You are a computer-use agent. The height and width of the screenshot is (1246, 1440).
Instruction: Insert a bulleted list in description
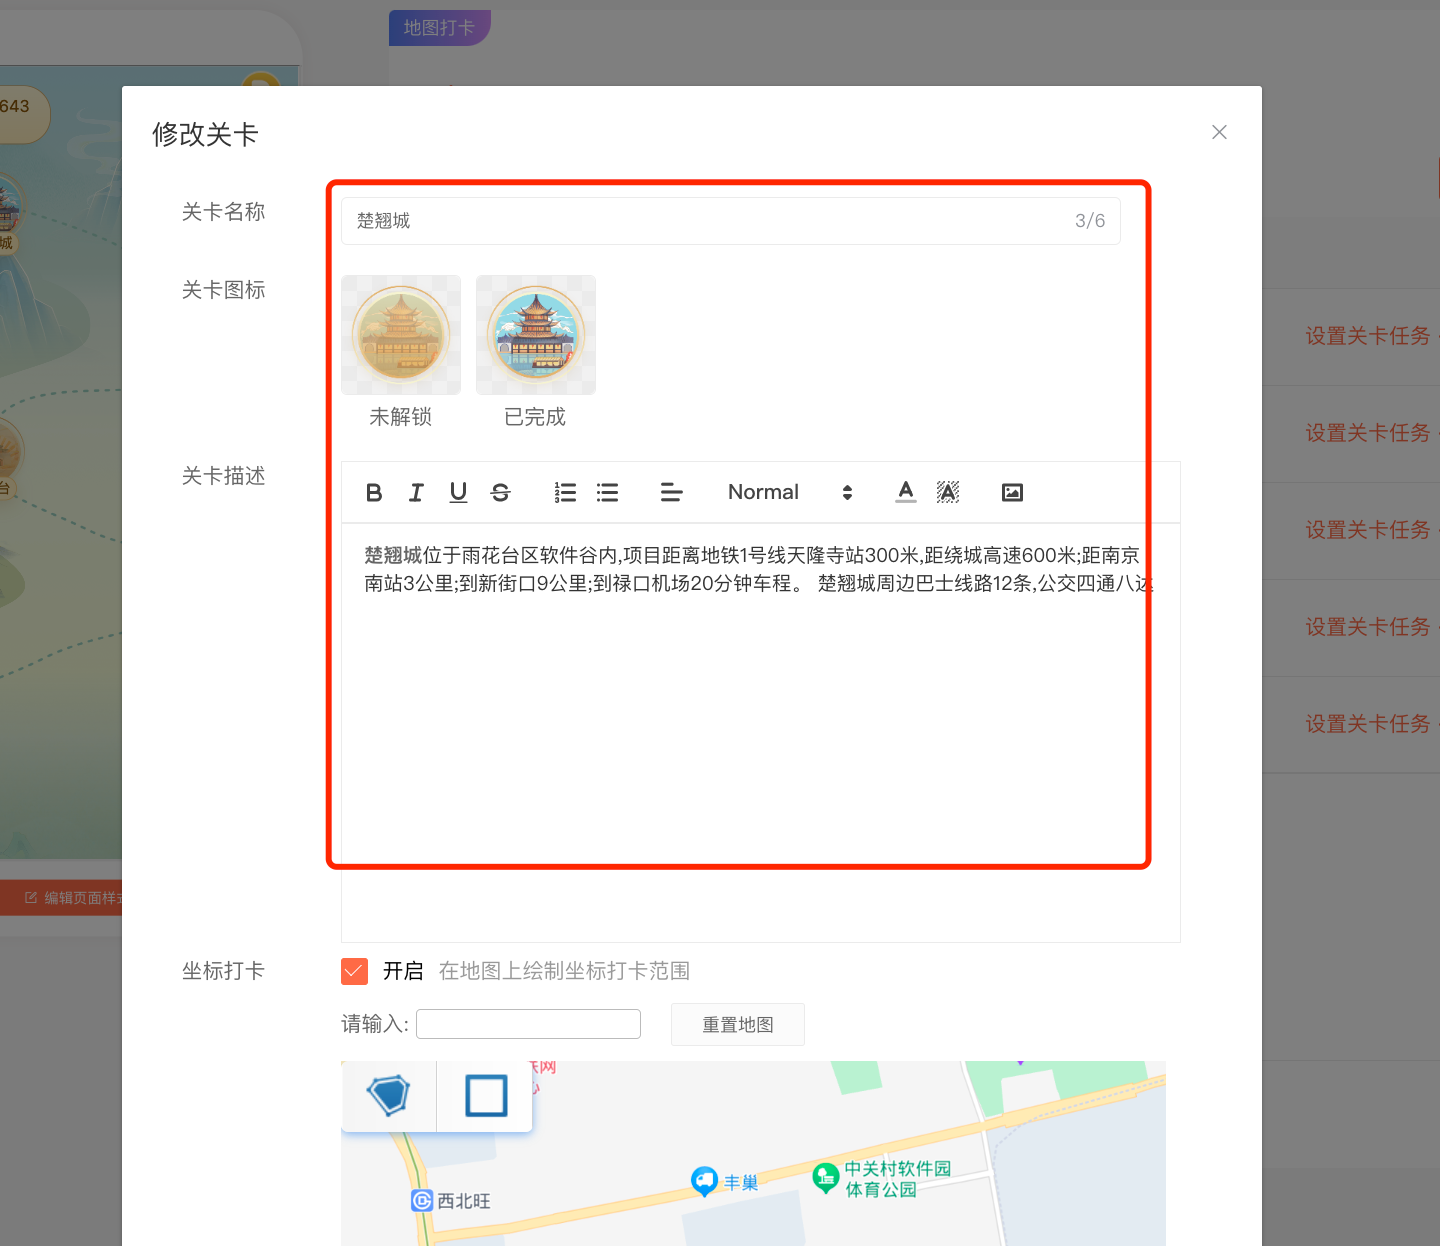pos(607,492)
